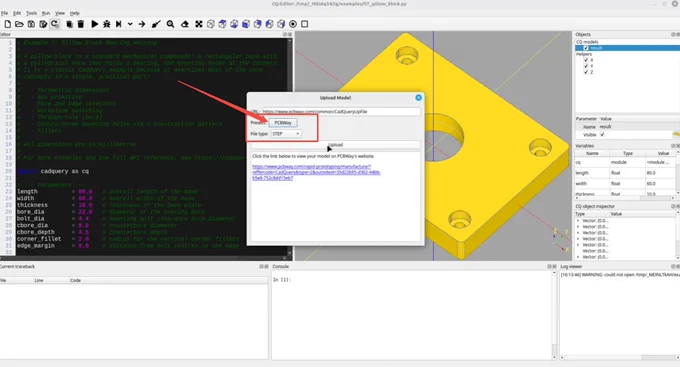Toggle the X helper axis checkbox

click(x=586, y=60)
